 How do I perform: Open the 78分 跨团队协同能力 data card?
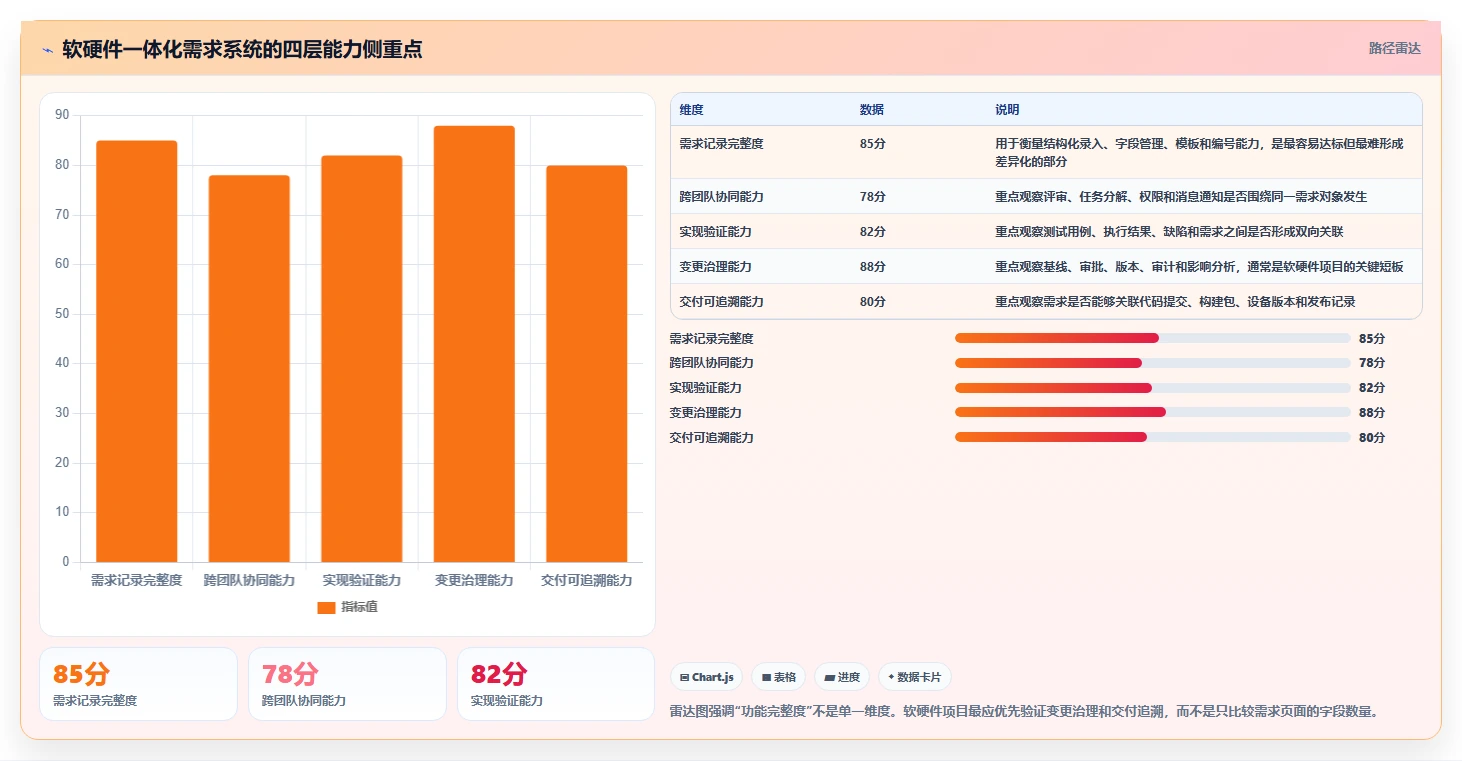click(x=347, y=684)
